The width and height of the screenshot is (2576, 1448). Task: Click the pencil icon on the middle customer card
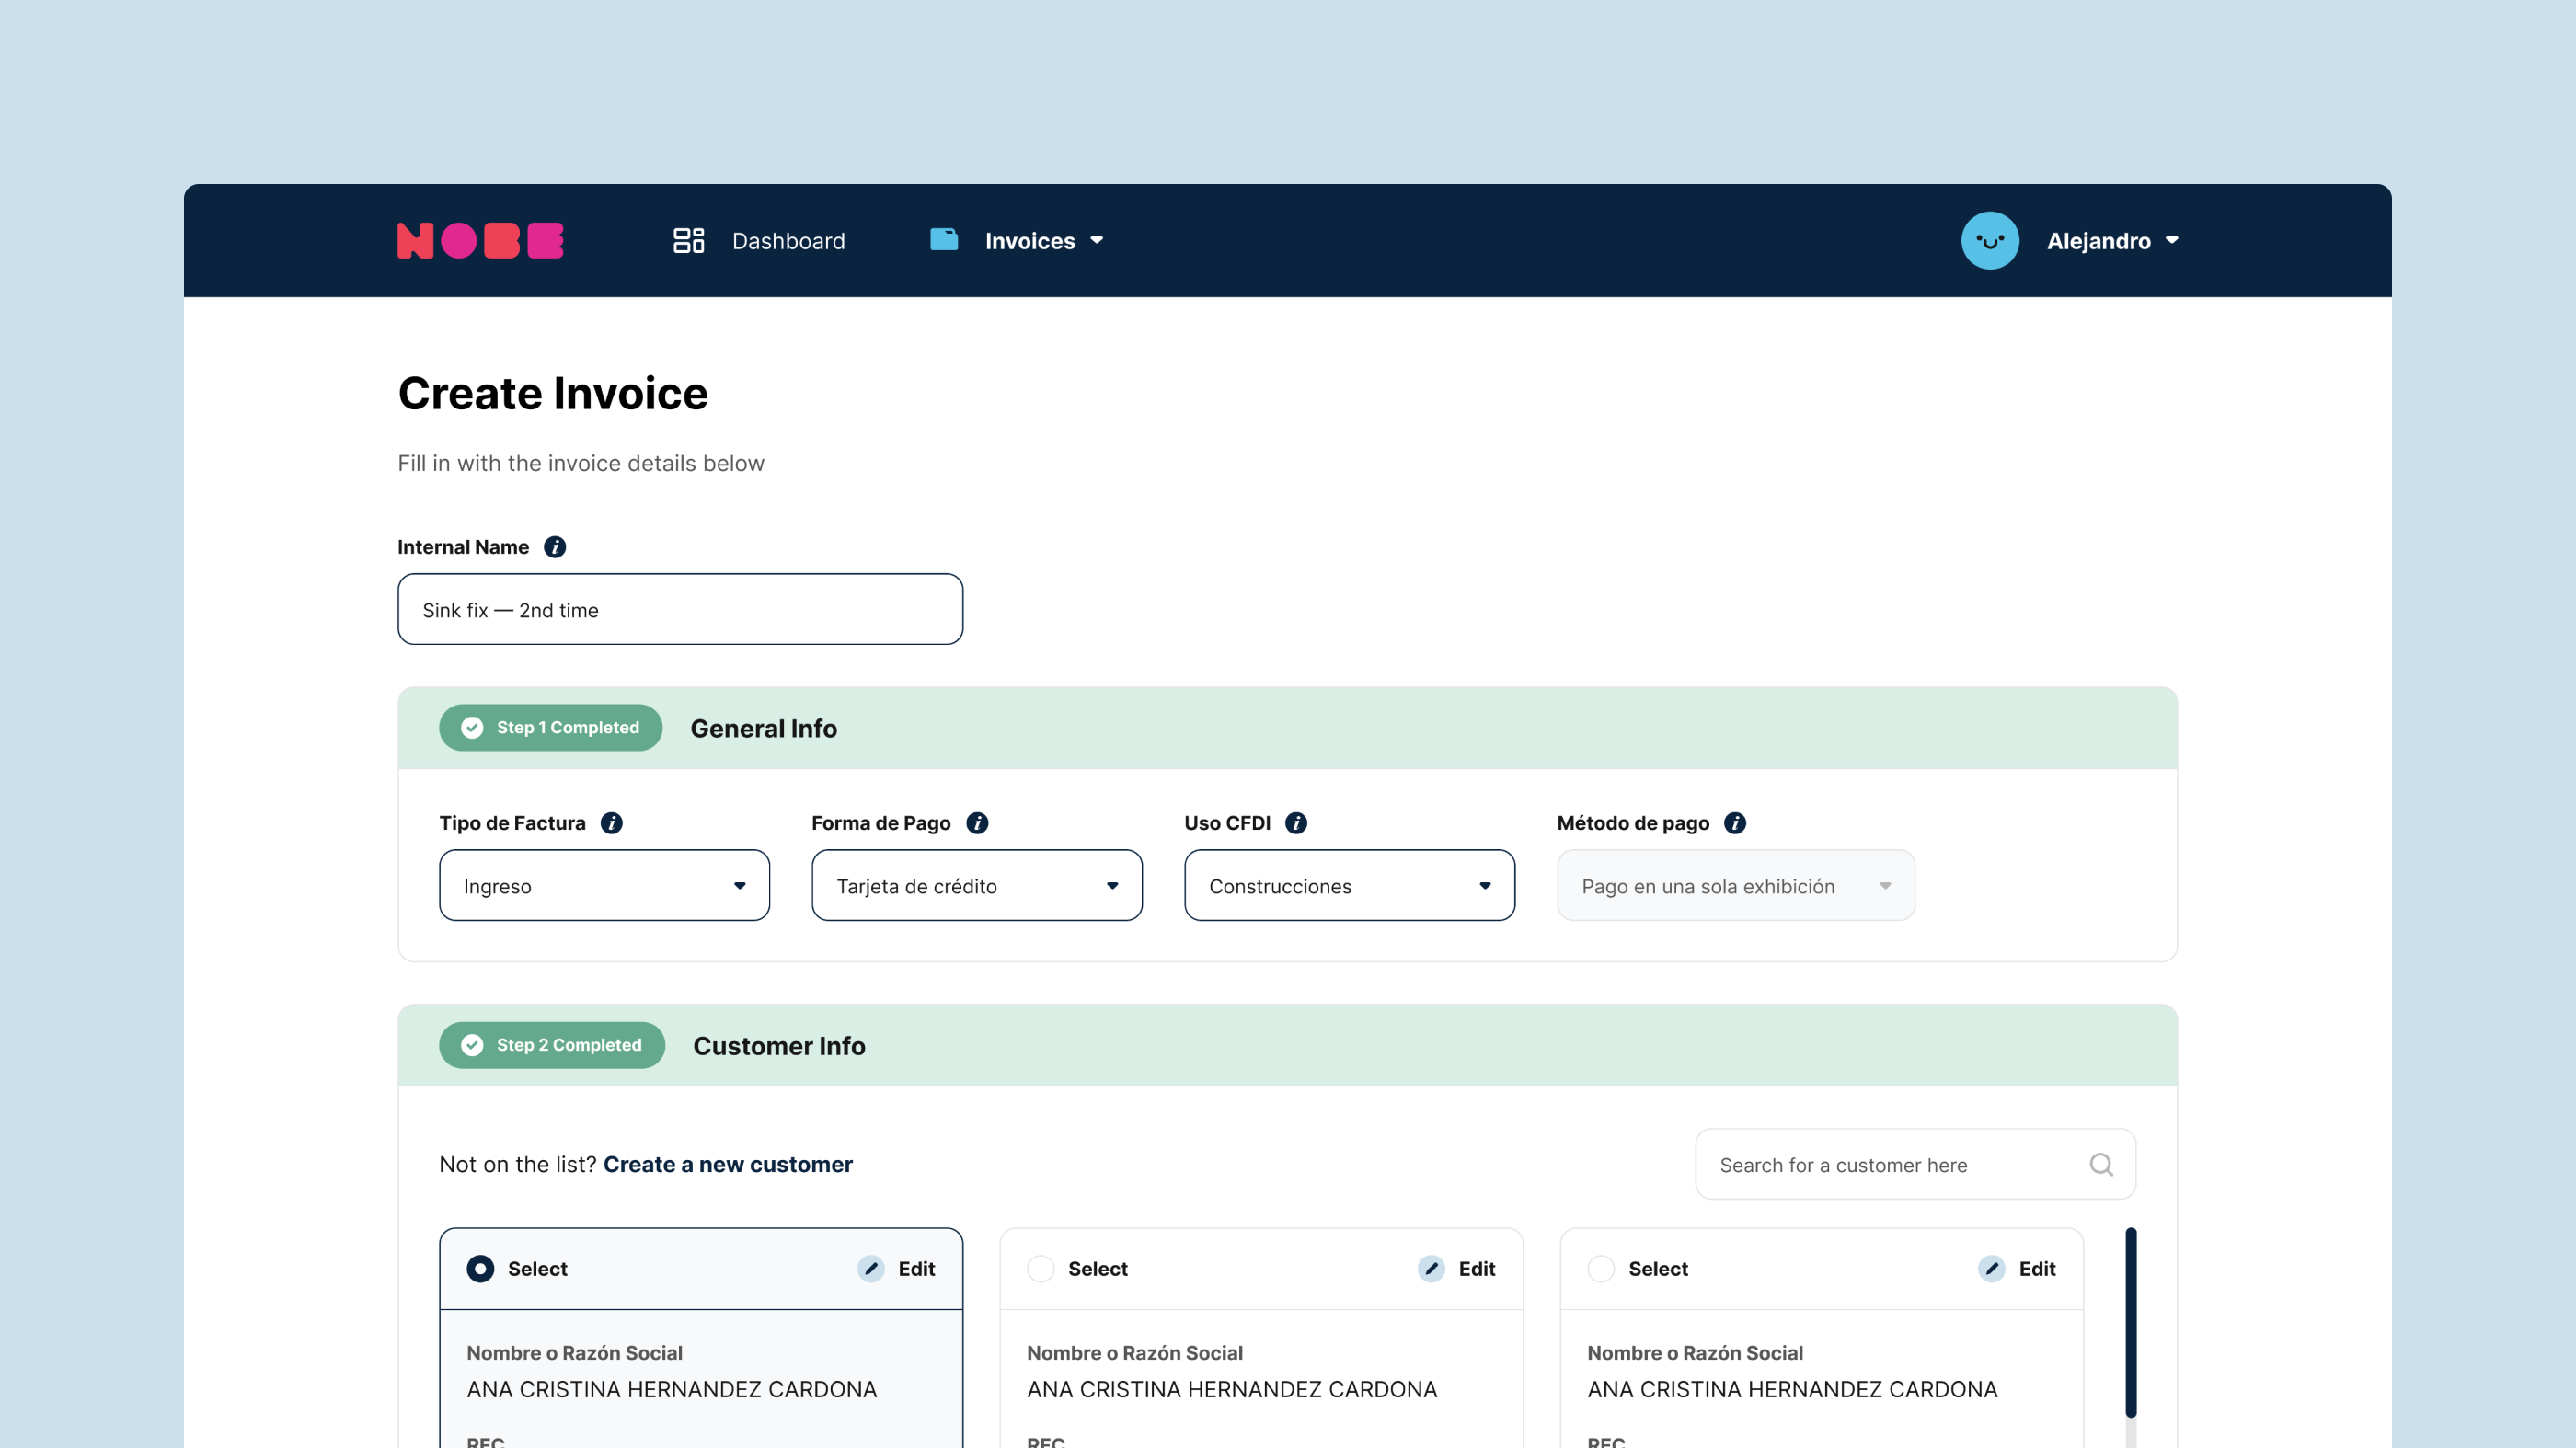pyautogui.click(x=1431, y=1269)
